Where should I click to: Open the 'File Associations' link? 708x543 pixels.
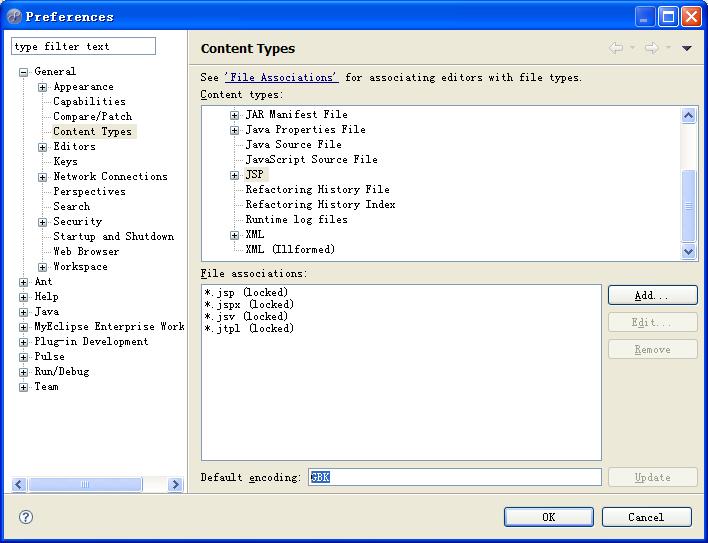pyautogui.click(x=281, y=78)
